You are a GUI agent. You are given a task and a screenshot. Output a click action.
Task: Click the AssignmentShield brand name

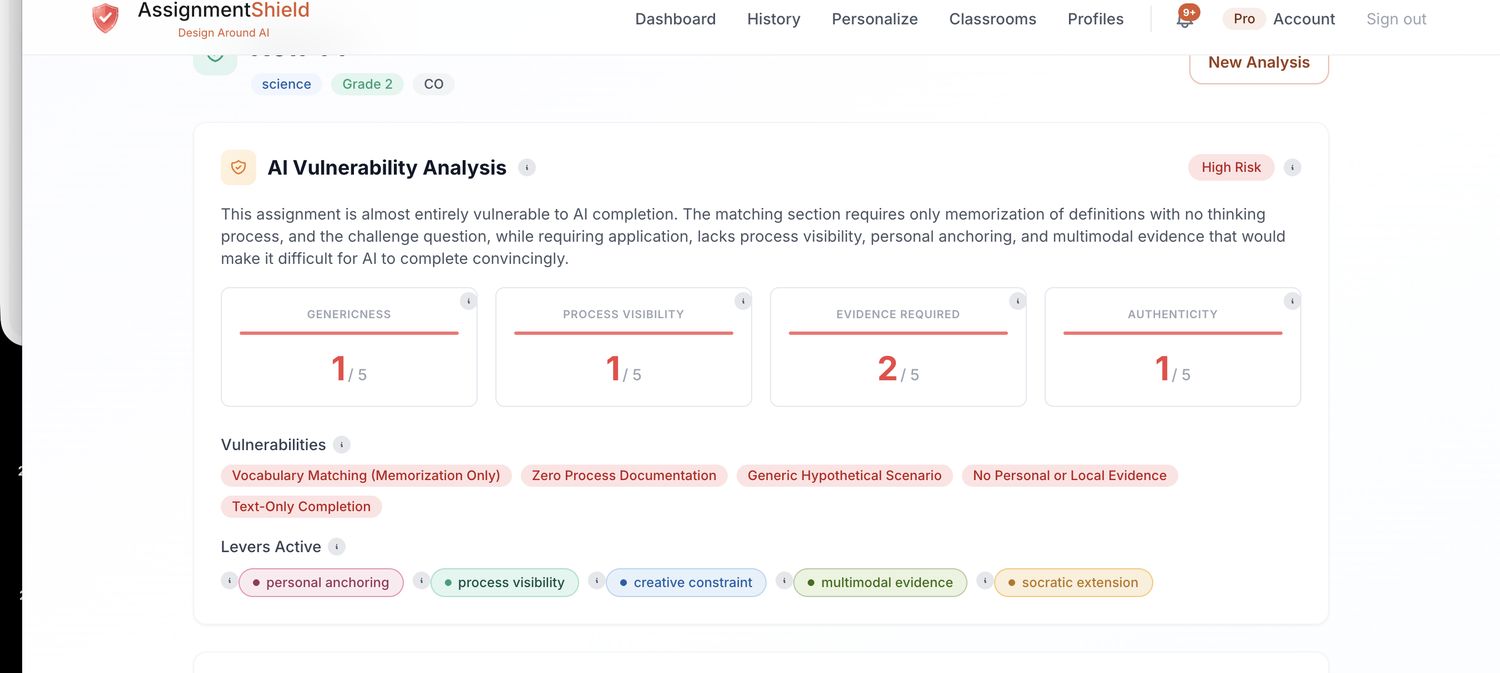point(224,11)
